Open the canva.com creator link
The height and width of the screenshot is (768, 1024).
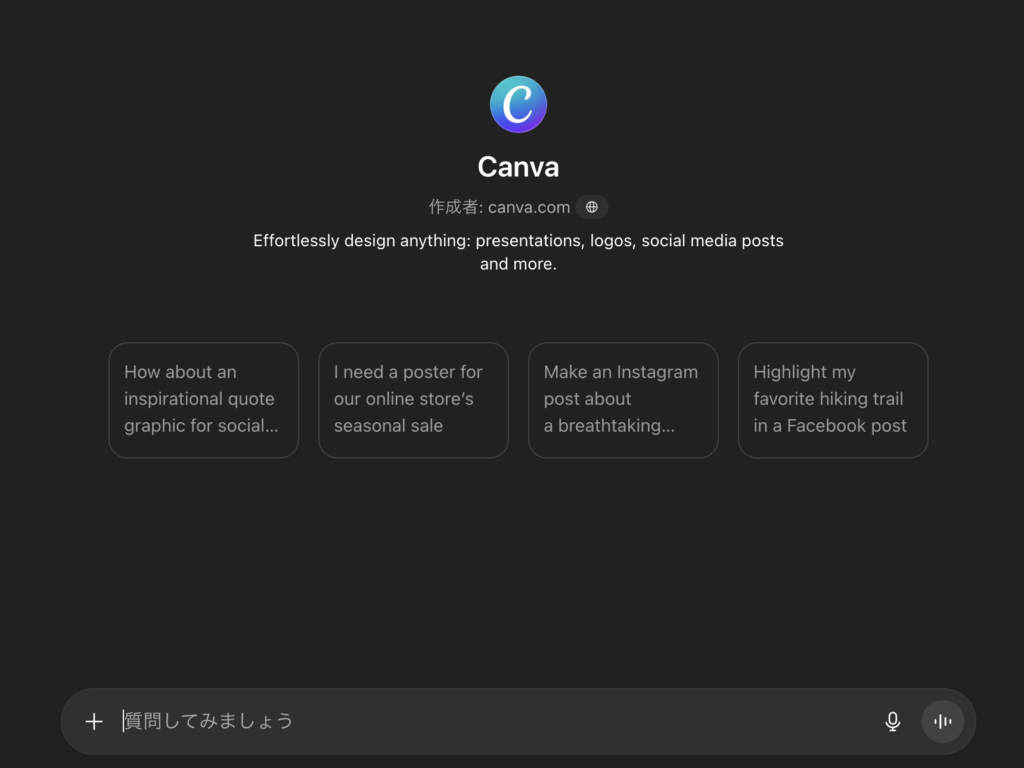(x=529, y=207)
